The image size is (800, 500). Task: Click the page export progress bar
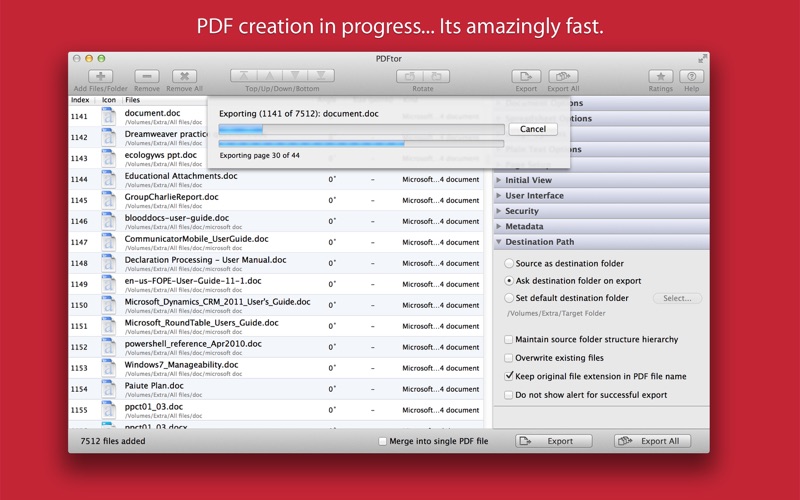[361, 144]
